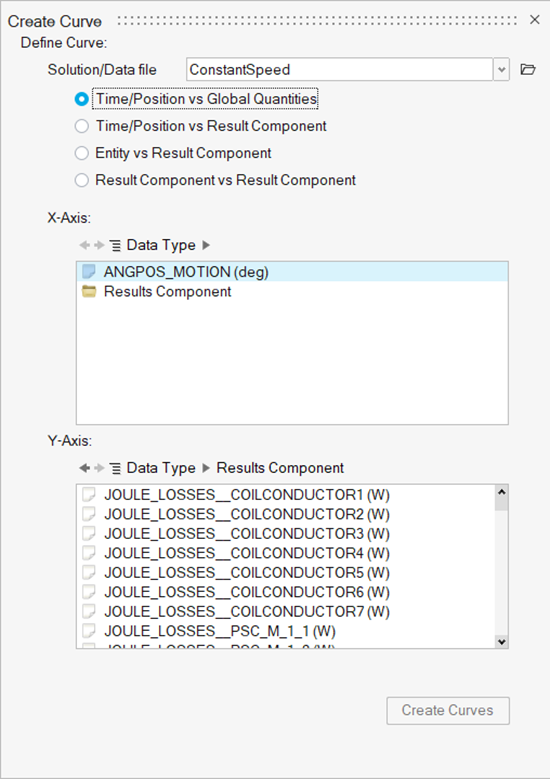Open the browse folder icon for data file

pyautogui.click(x=528, y=70)
